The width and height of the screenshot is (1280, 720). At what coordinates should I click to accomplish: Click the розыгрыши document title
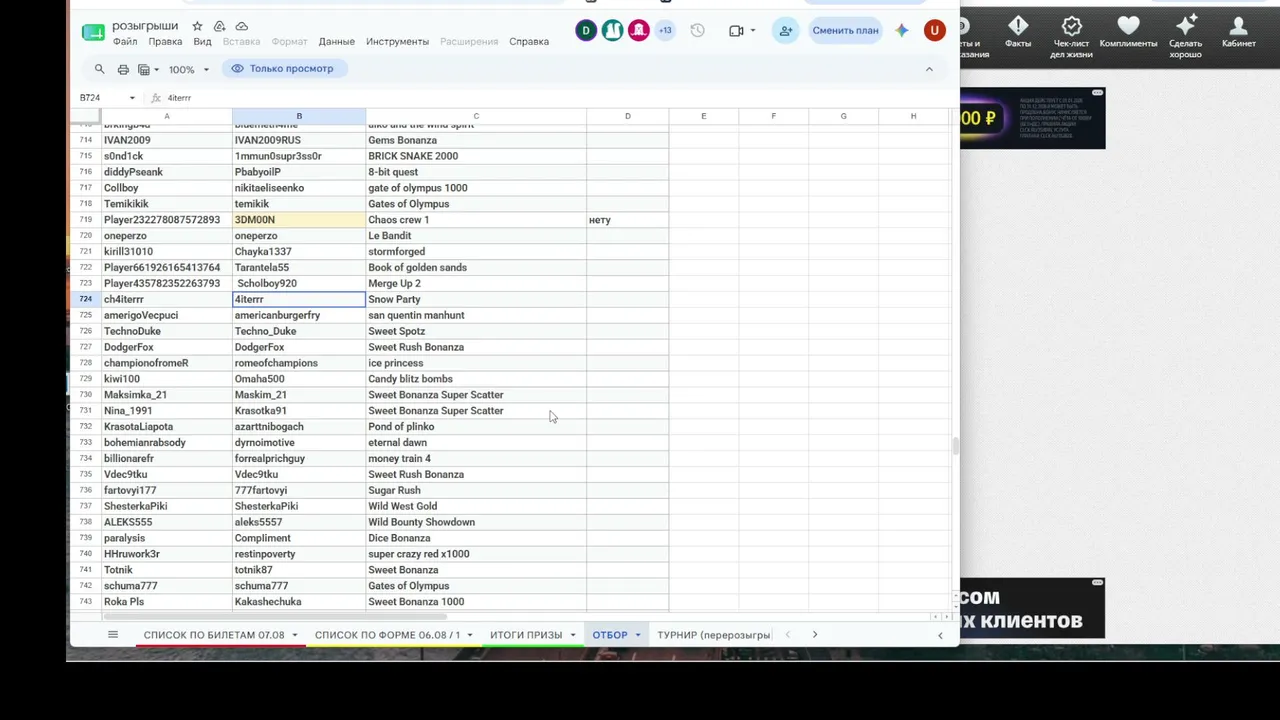pos(146,26)
